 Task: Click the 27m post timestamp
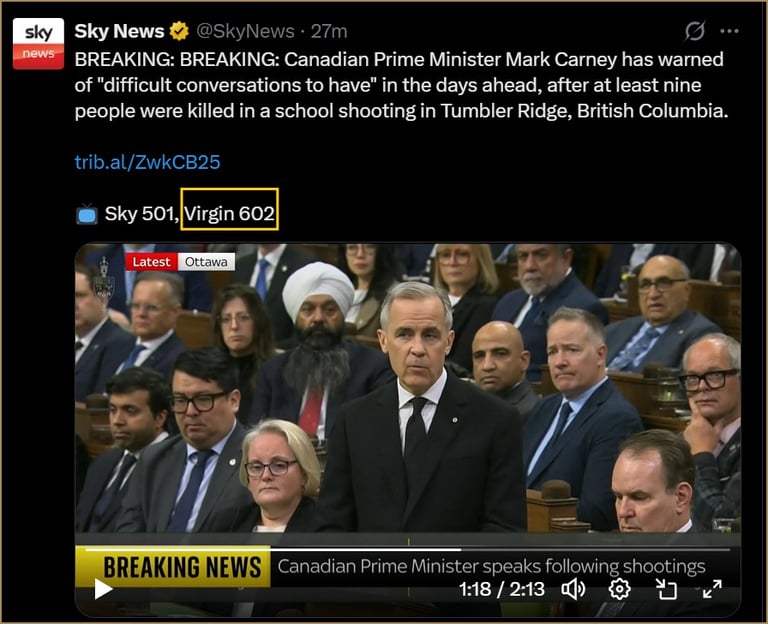[x=329, y=31]
